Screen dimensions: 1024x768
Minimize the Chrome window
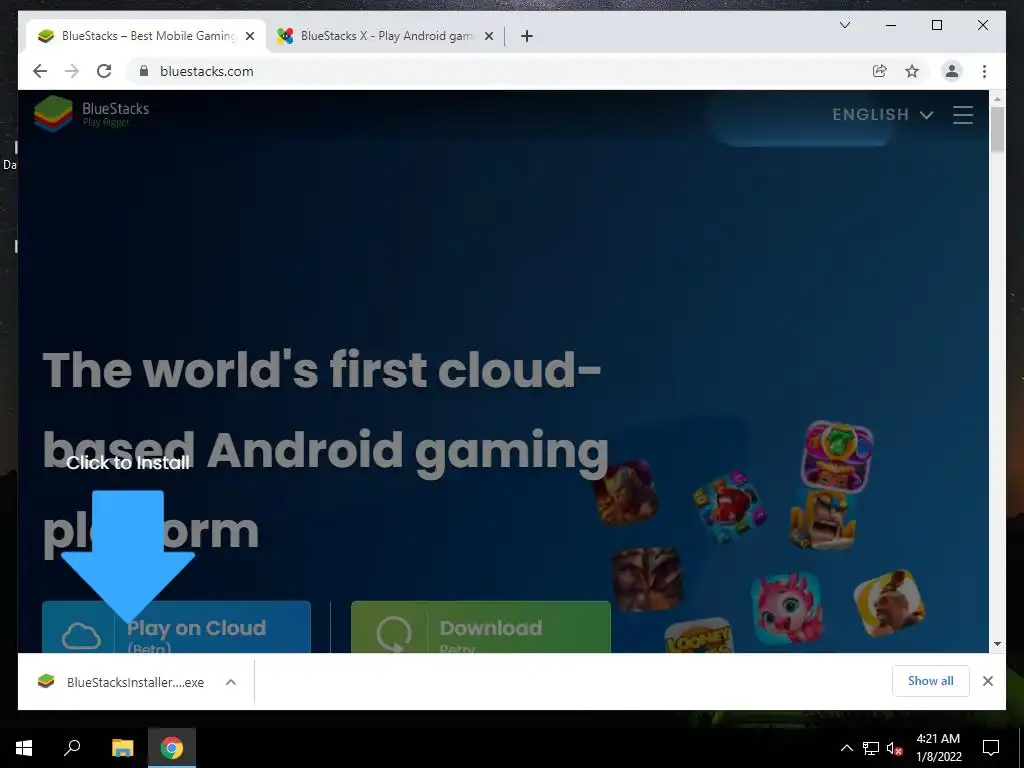click(891, 25)
